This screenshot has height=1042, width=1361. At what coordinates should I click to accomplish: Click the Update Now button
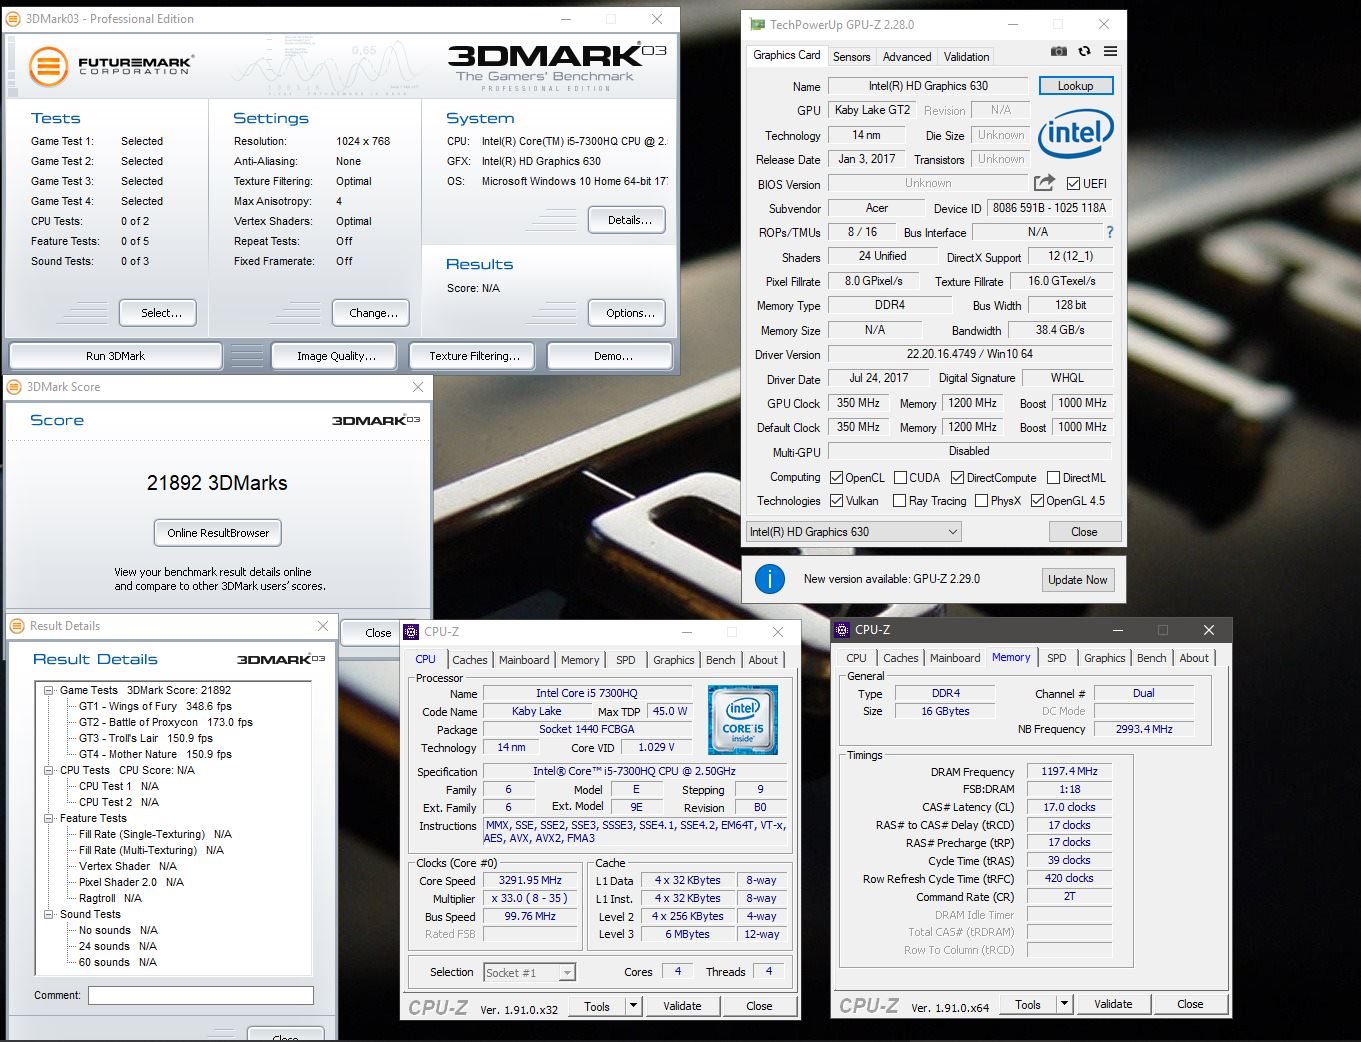click(x=1077, y=580)
